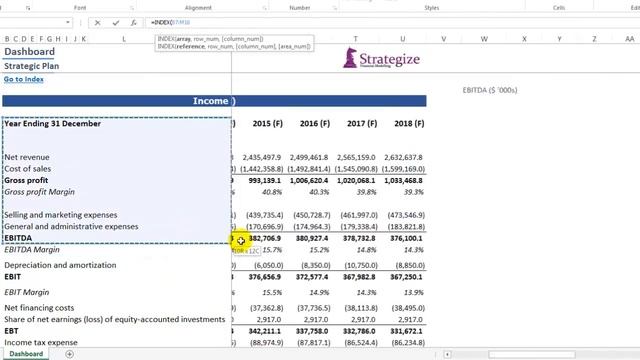Select the EBITDA Margin row label
Screen dimensions: 640x360
pos(32,250)
